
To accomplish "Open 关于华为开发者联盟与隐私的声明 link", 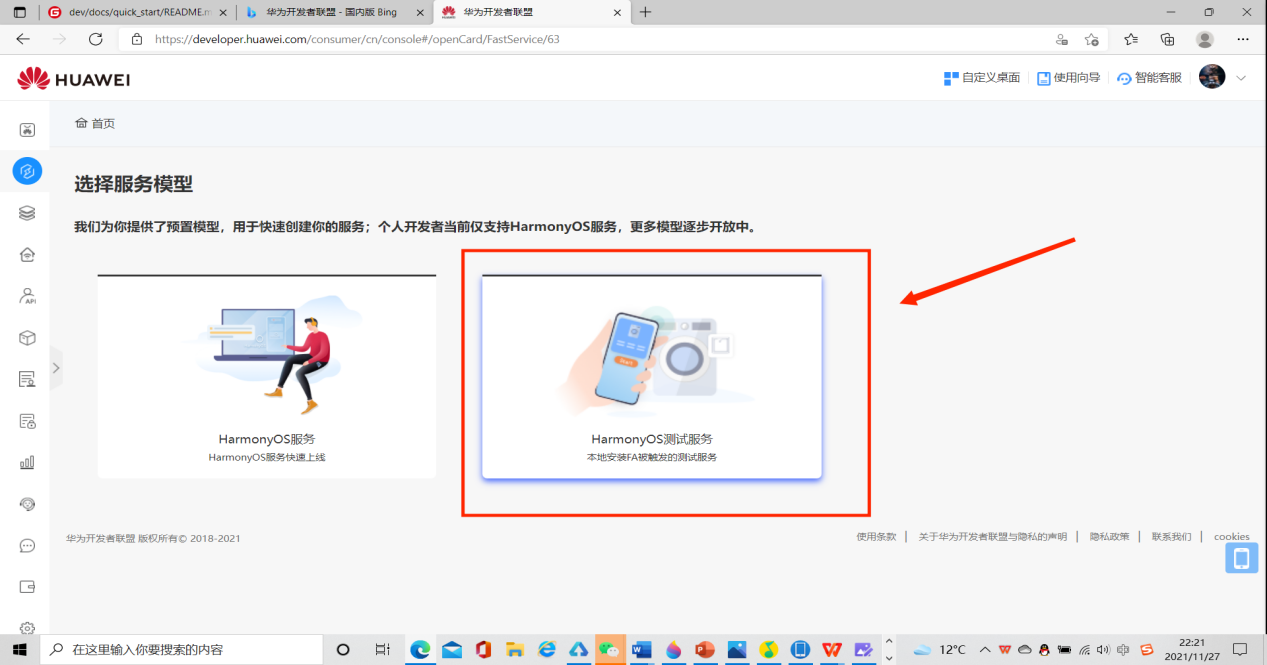I will click(x=993, y=537).
